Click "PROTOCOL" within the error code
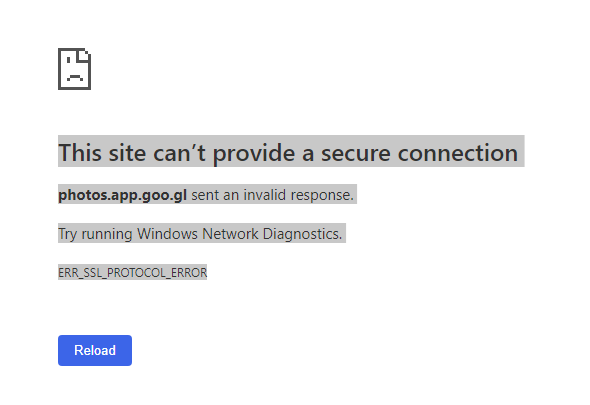Screen dimensions: 590x405 click(137, 273)
